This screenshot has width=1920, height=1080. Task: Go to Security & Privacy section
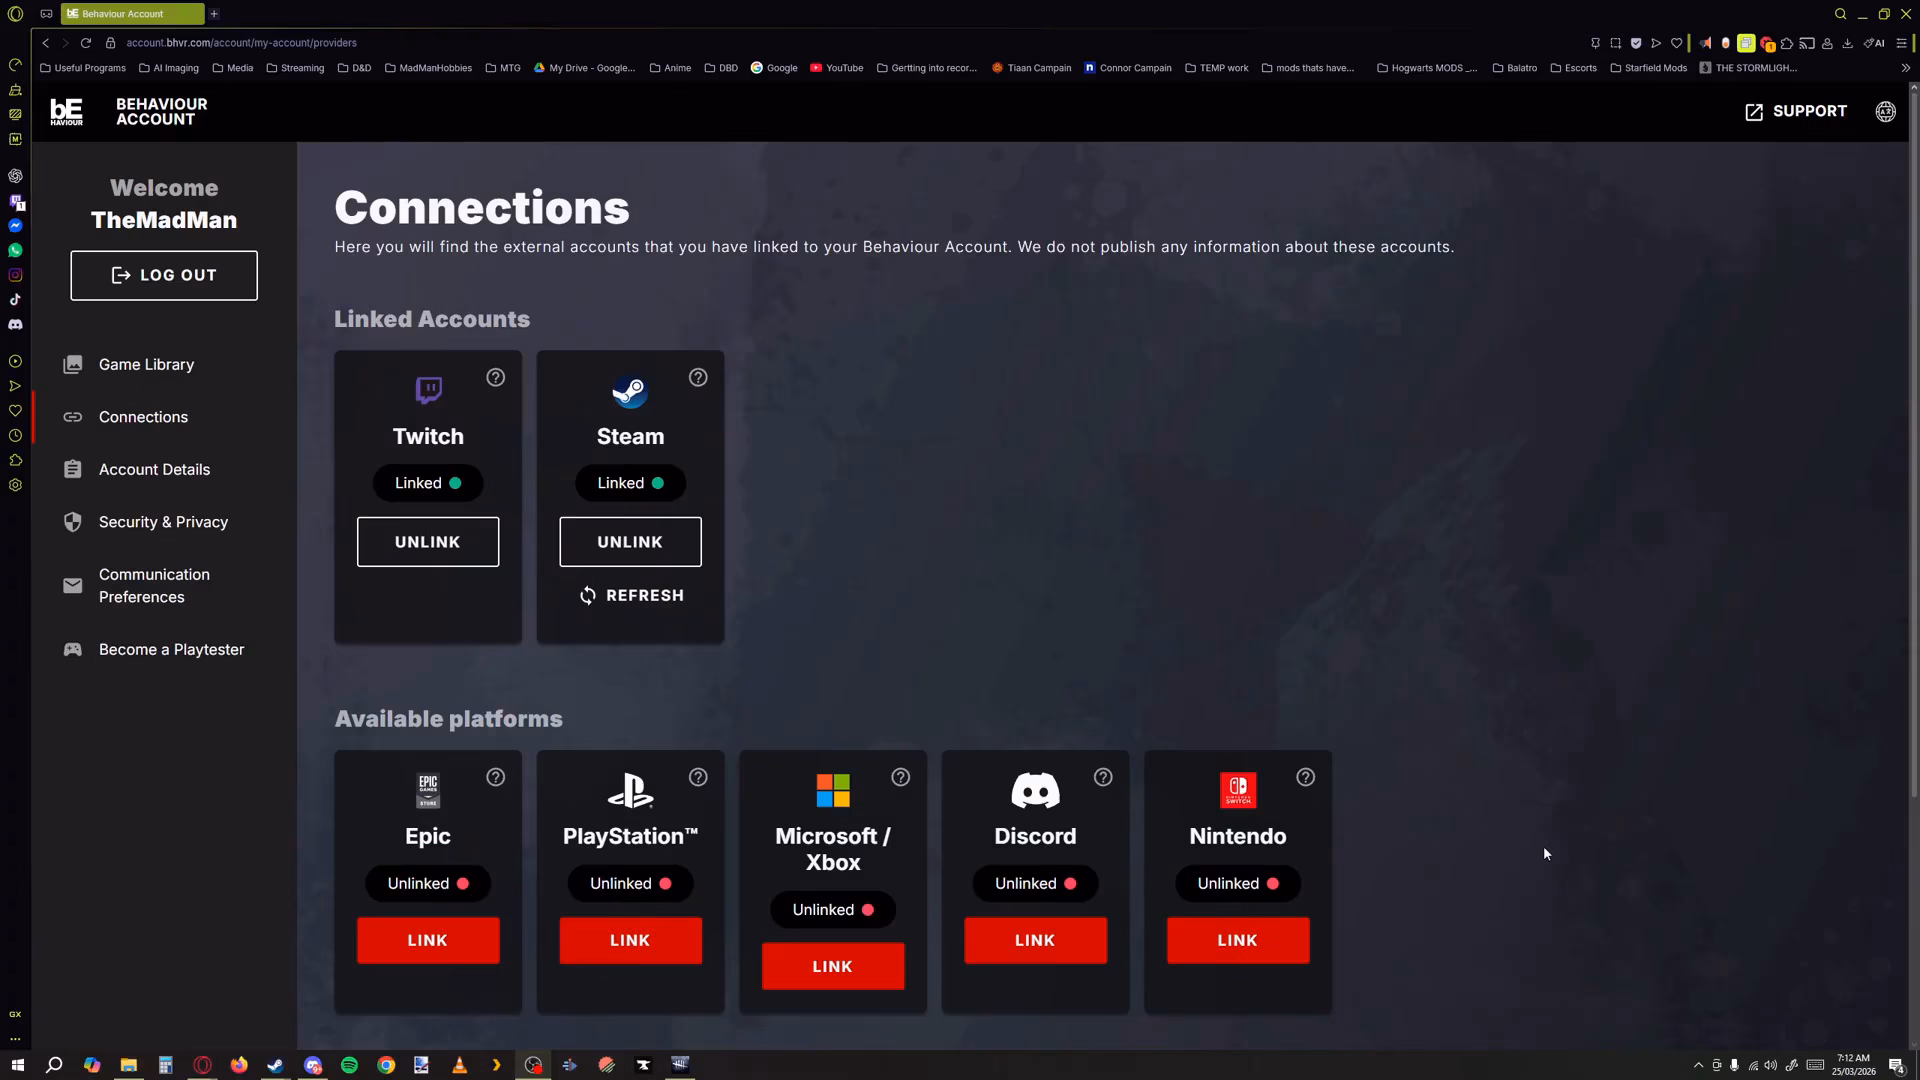[163, 522]
